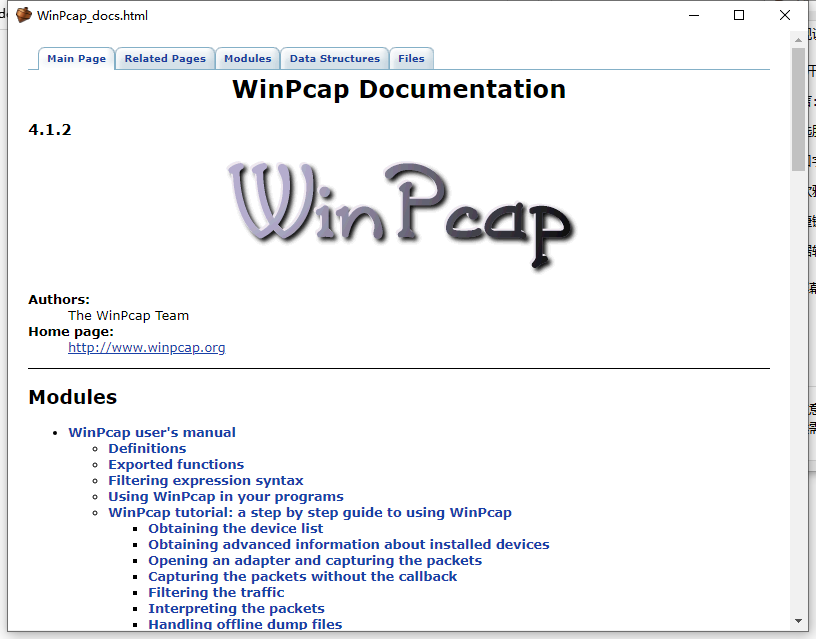Open Interpreting the packets link
This screenshot has width=816, height=639.
pyautogui.click(x=236, y=609)
